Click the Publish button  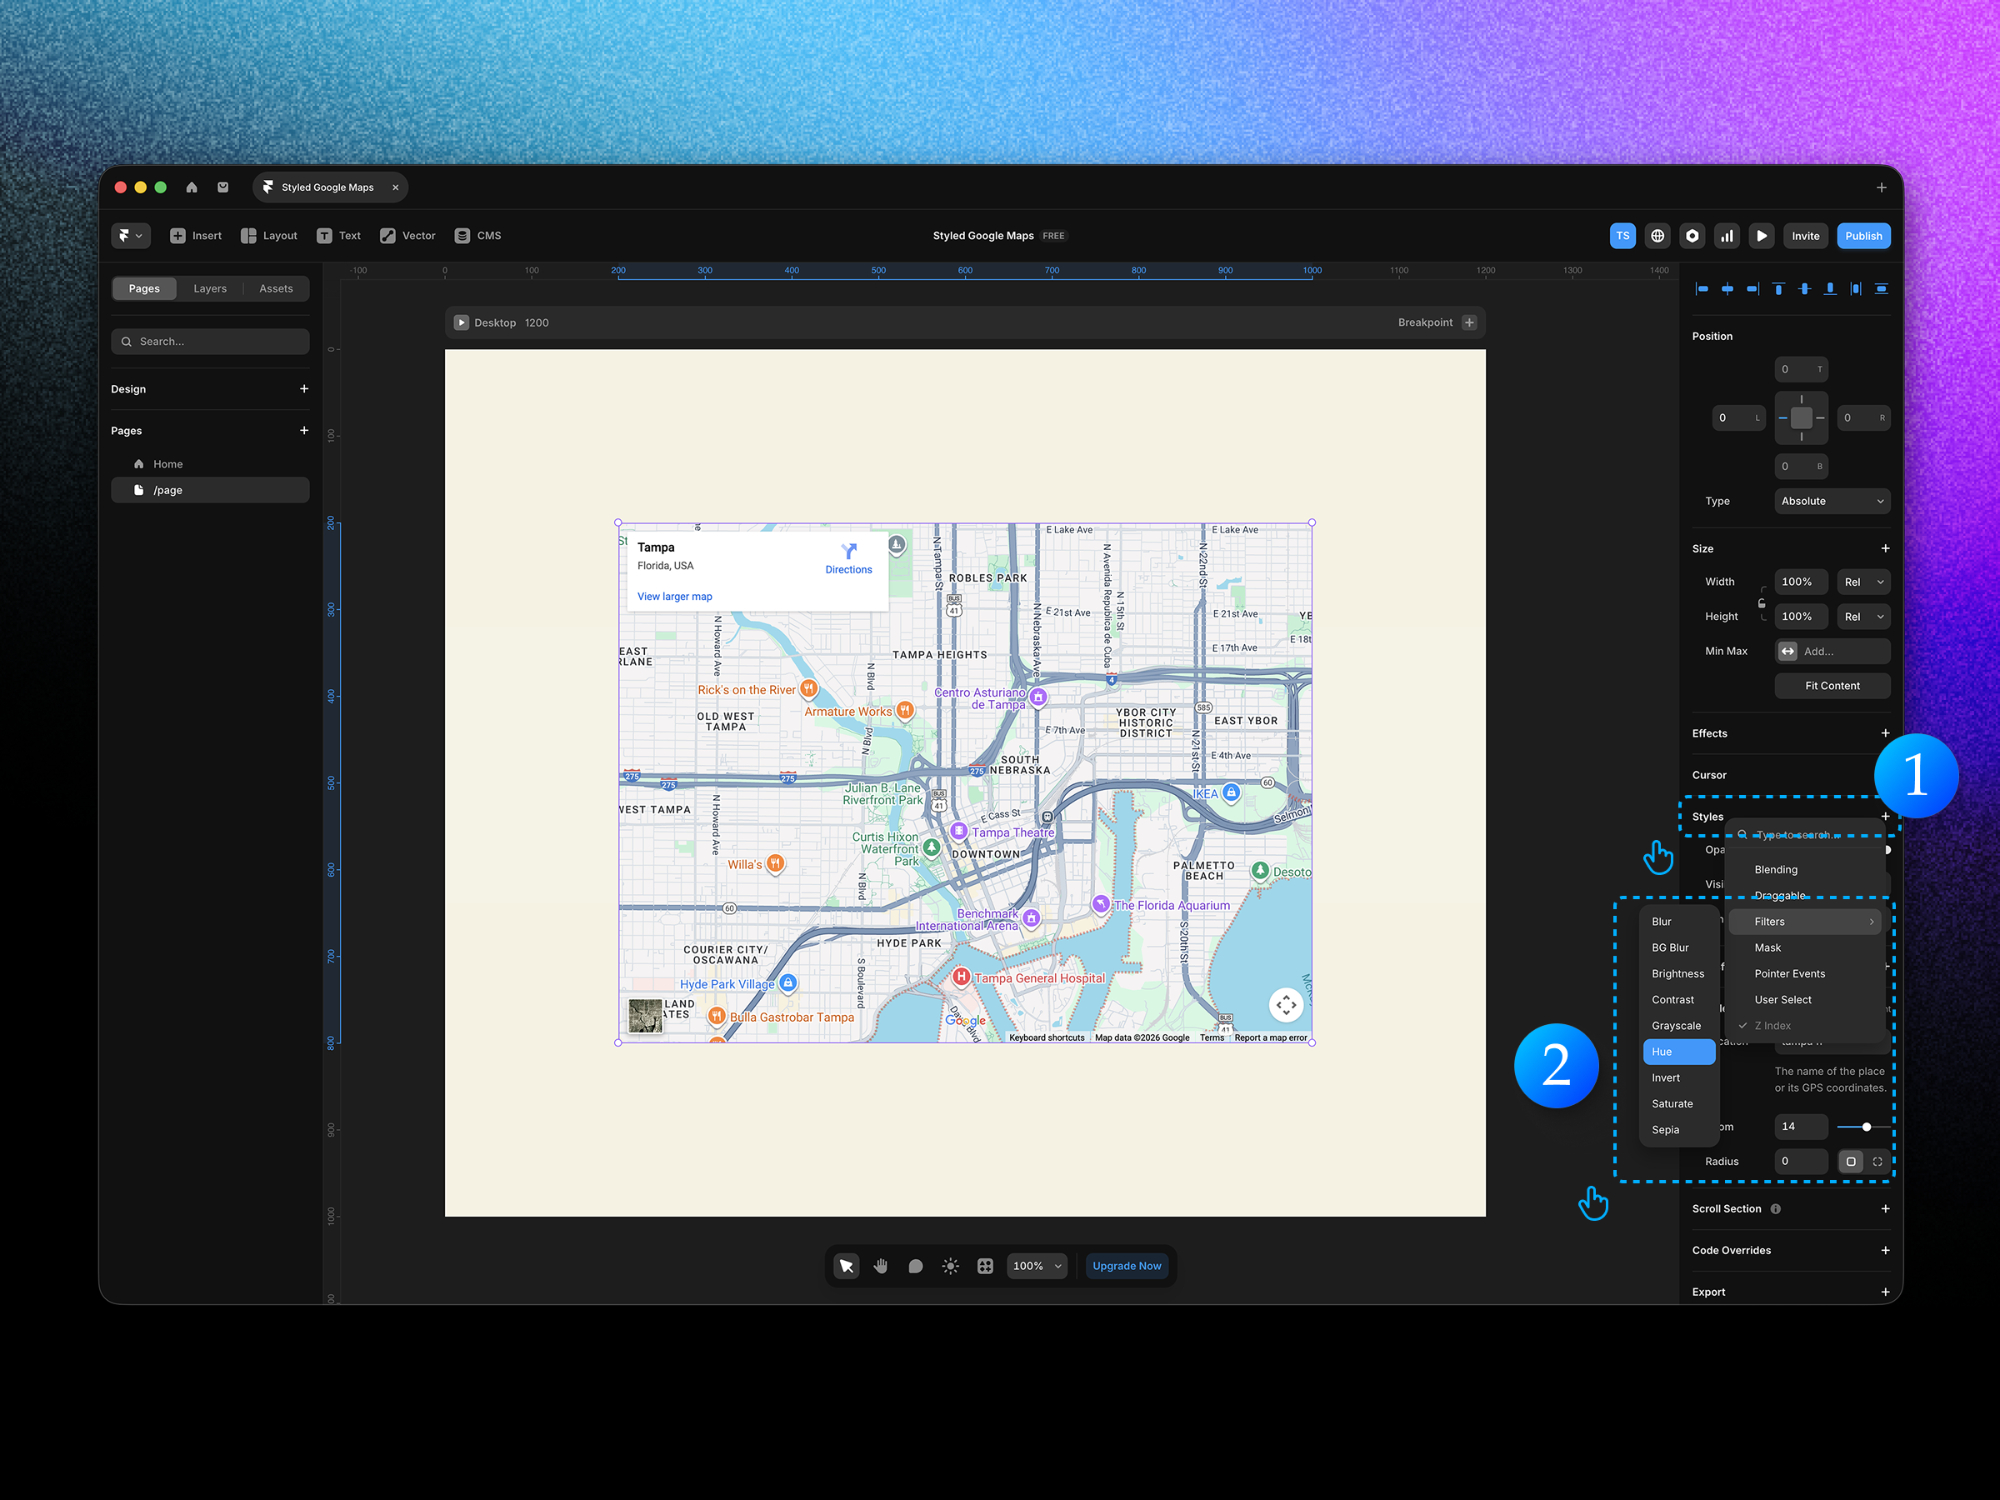tap(1863, 235)
